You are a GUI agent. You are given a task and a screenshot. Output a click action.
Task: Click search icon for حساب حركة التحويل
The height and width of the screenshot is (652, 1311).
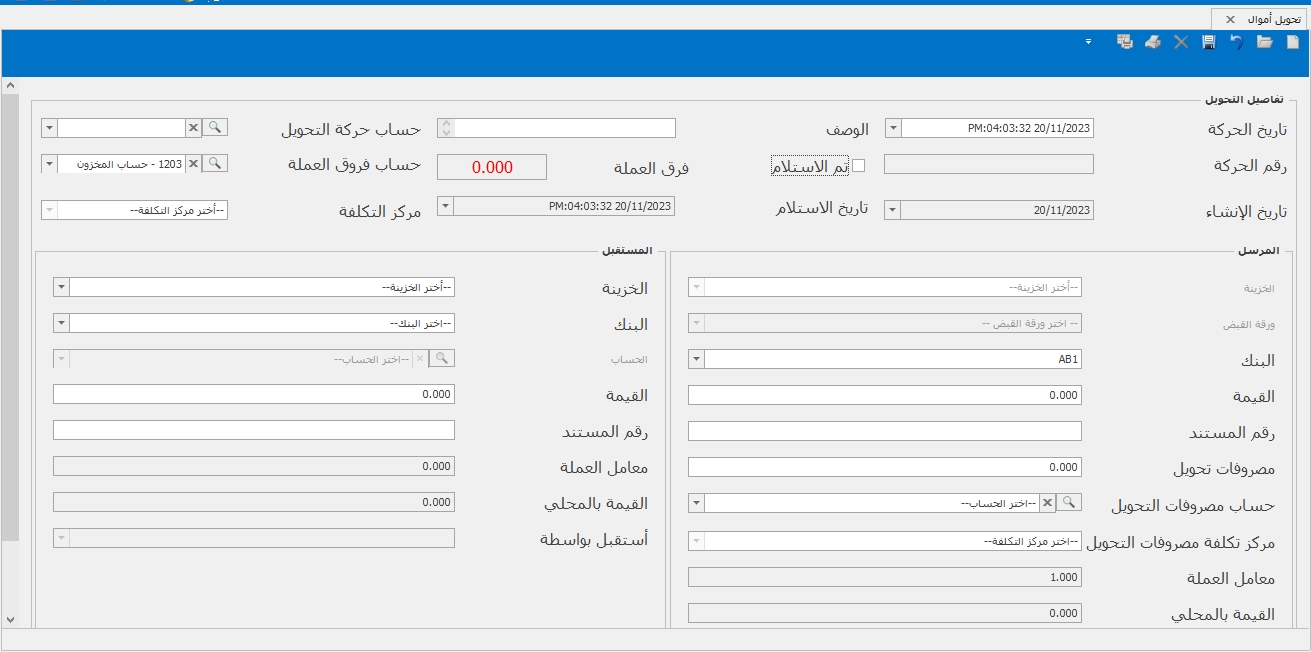[x=216, y=128]
